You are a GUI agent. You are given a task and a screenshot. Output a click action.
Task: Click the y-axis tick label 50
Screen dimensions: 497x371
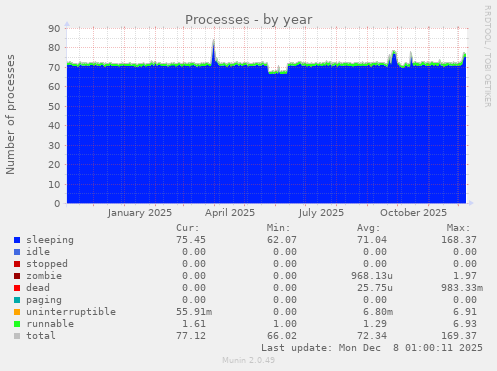[x=54, y=106]
